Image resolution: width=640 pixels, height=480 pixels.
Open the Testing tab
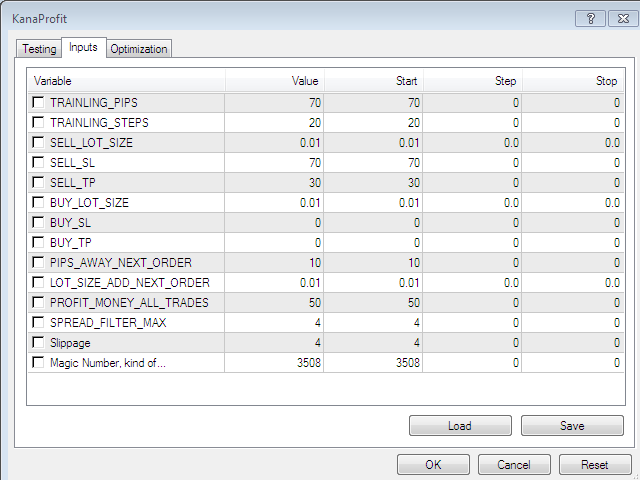(39, 49)
